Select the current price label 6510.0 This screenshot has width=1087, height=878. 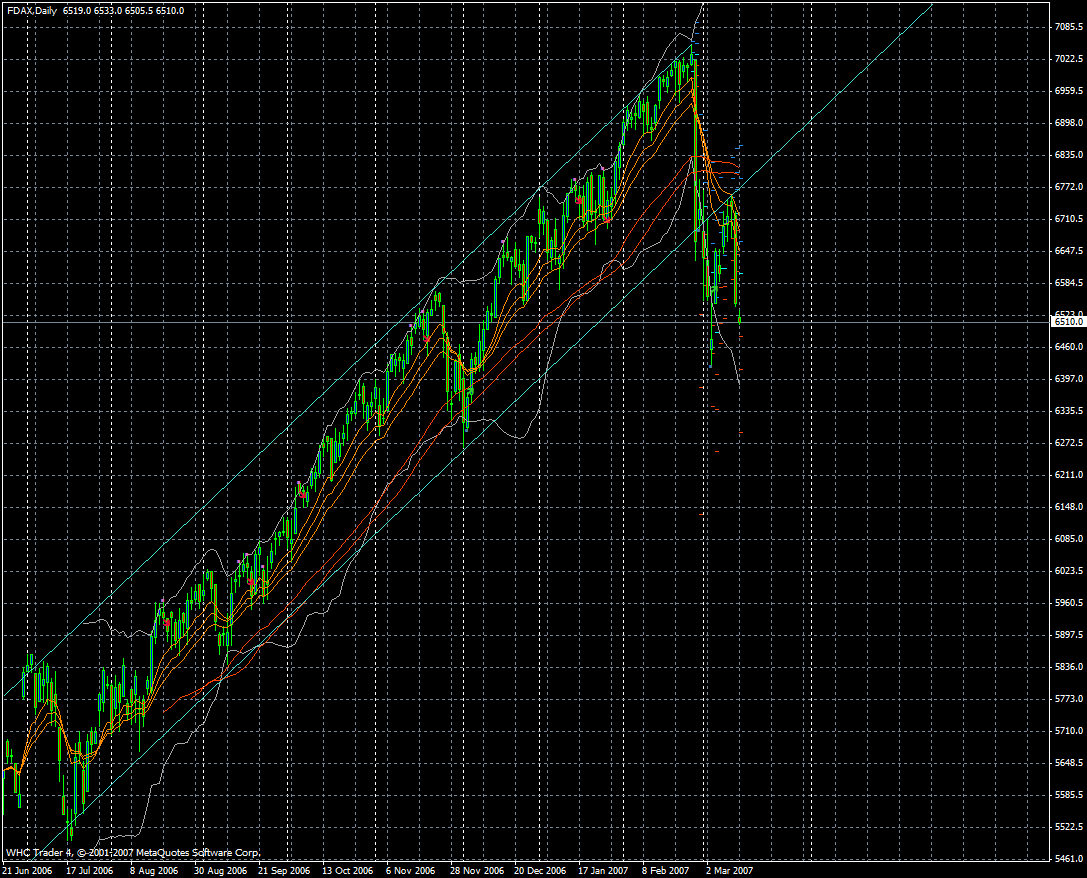coord(1068,322)
